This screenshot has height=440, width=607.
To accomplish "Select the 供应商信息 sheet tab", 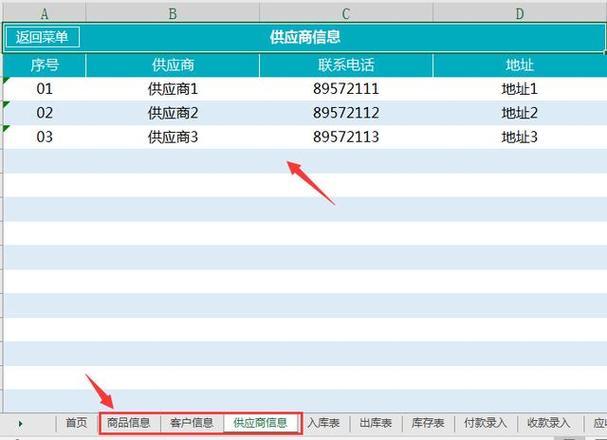I will coord(261,423).
